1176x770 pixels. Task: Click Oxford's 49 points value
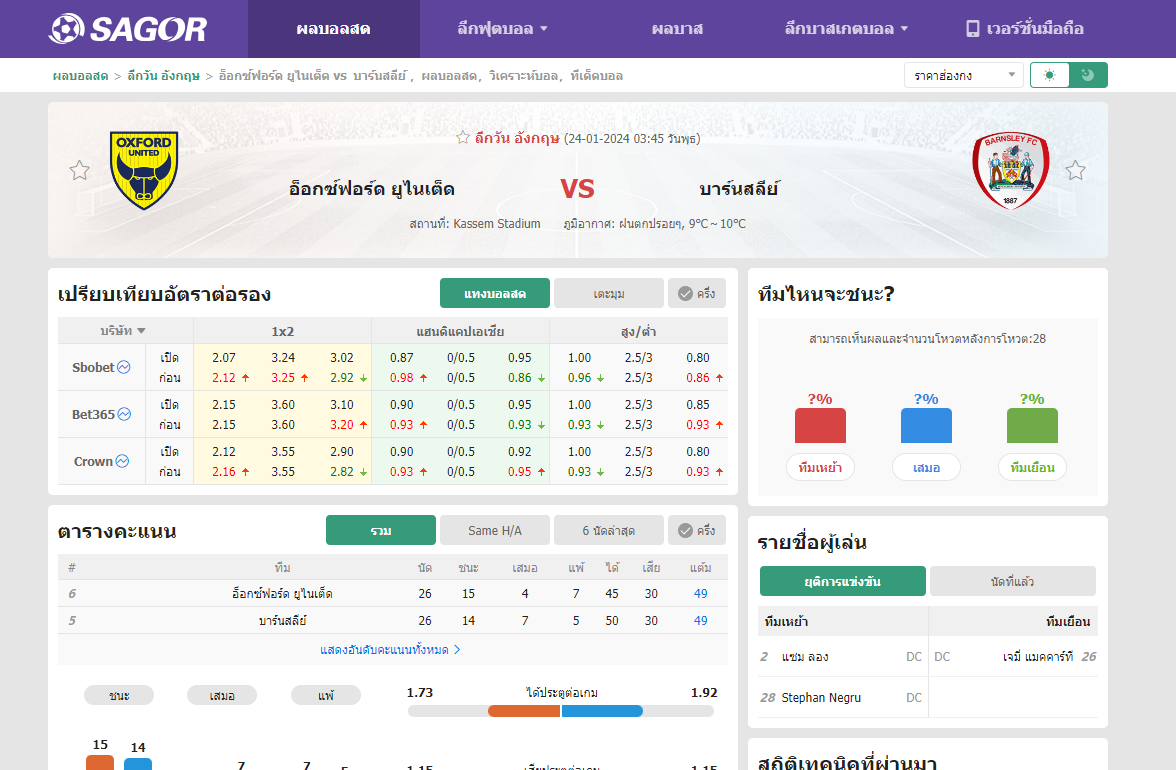(700, 593)
